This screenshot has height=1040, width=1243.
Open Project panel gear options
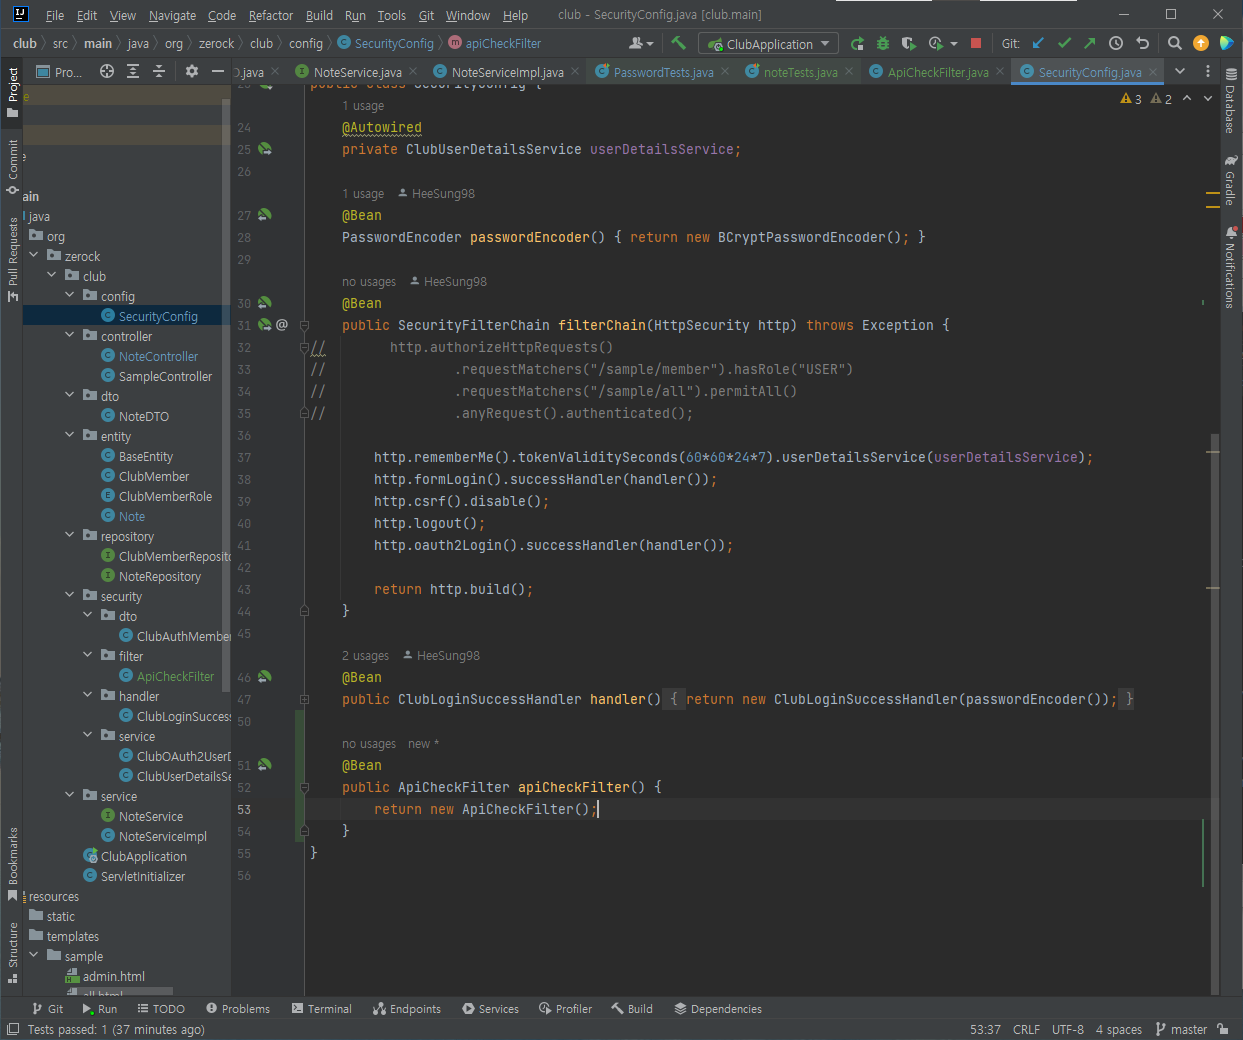(192, 71)
